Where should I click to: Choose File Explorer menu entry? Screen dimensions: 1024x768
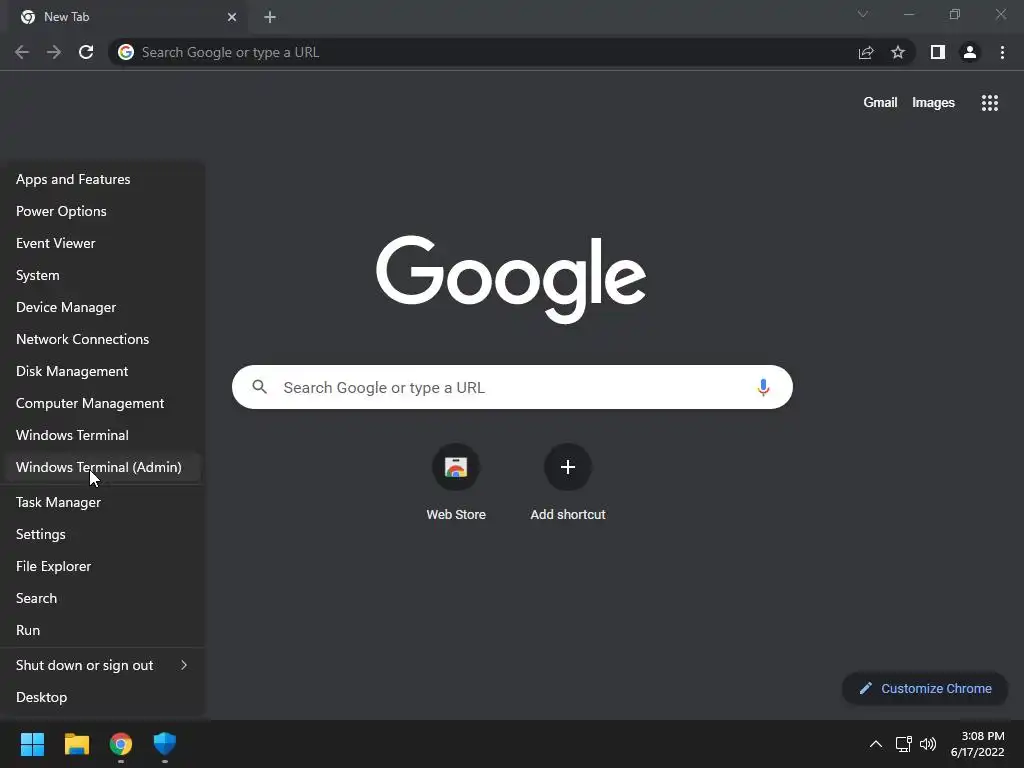[x=103, y=566]
